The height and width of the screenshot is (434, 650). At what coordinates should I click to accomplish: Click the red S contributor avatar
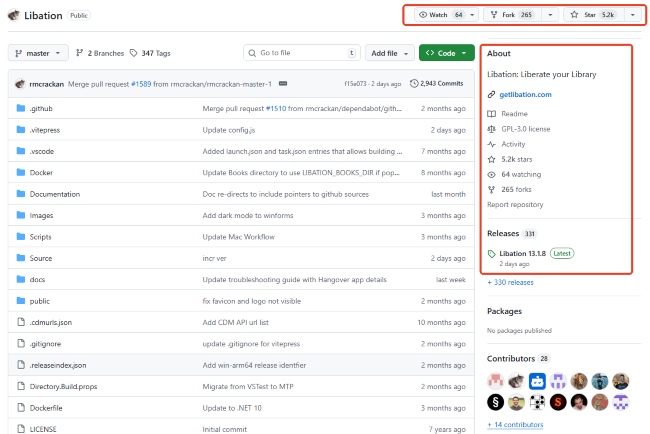[x=558, y=402]
